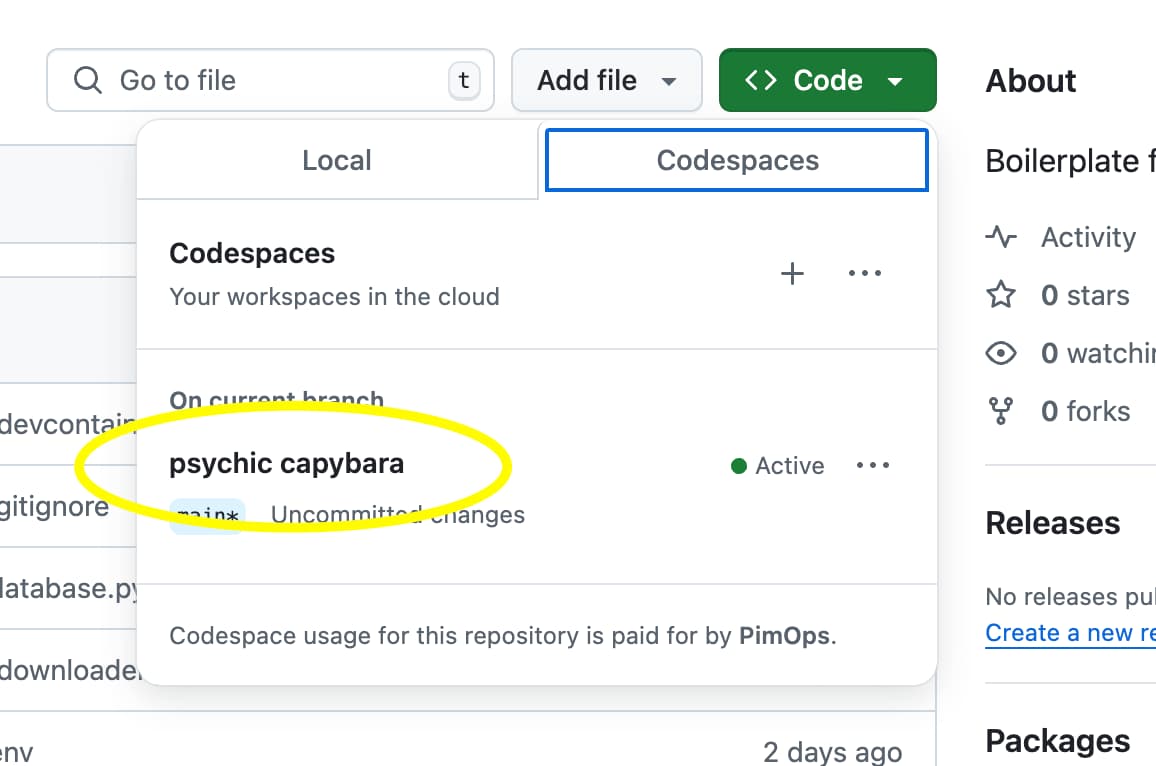Open psychic capybara codespace three-dot menu
The image size is (1156, 766).
pyautogui.click(x=873, y=466)
